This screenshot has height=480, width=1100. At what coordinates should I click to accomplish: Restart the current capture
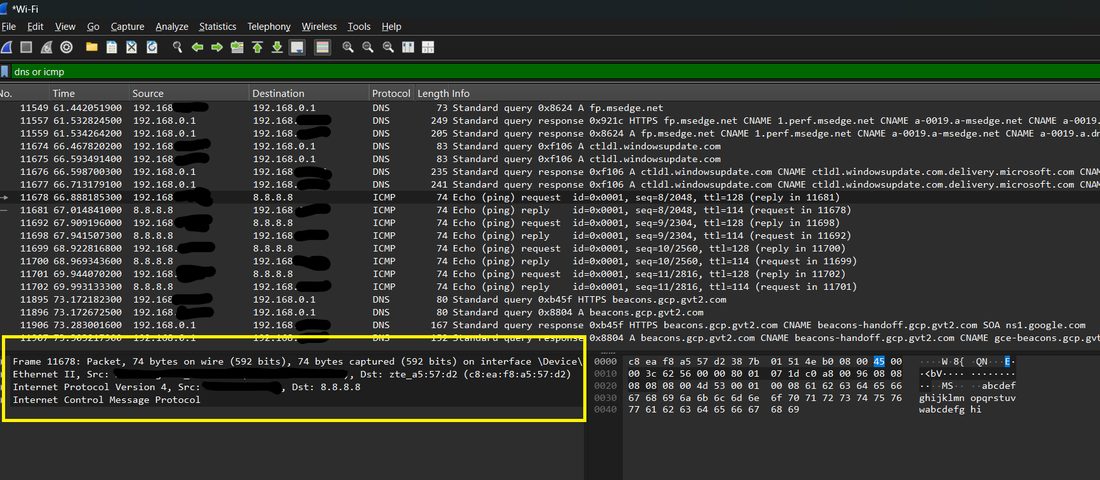46,48
